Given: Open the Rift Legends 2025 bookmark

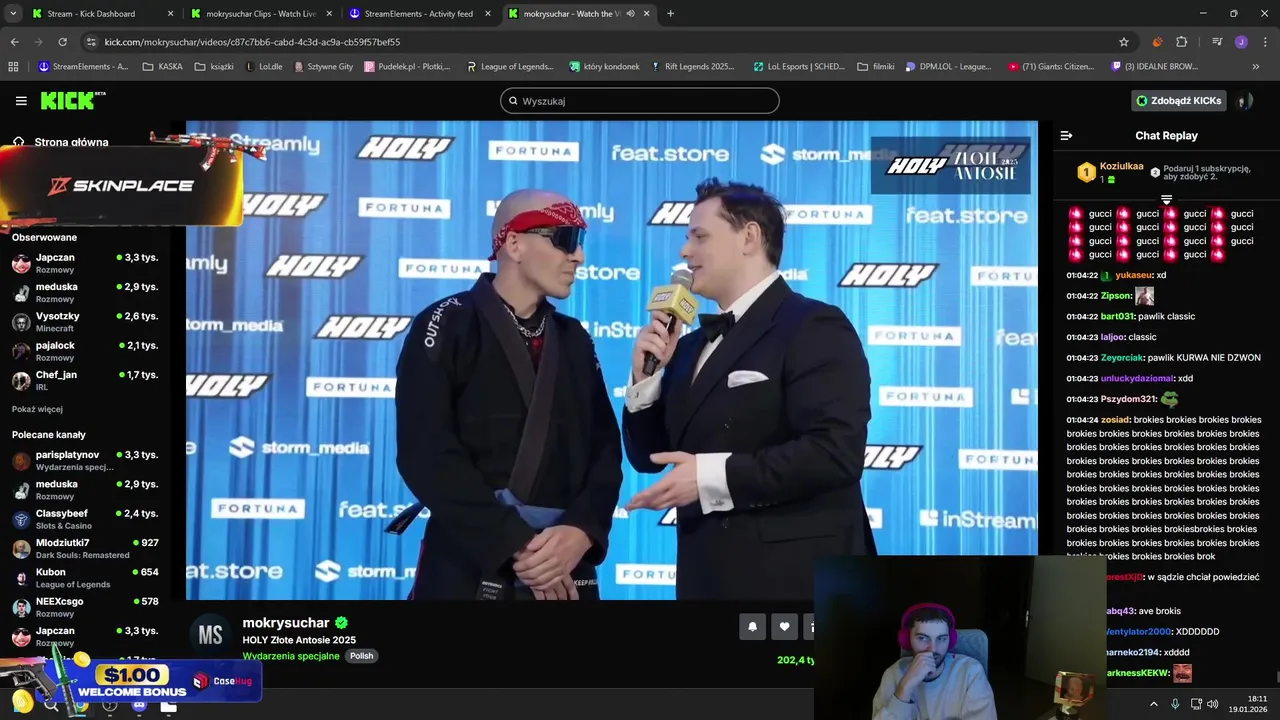Looking at the screenshot, I should [692, 67].
